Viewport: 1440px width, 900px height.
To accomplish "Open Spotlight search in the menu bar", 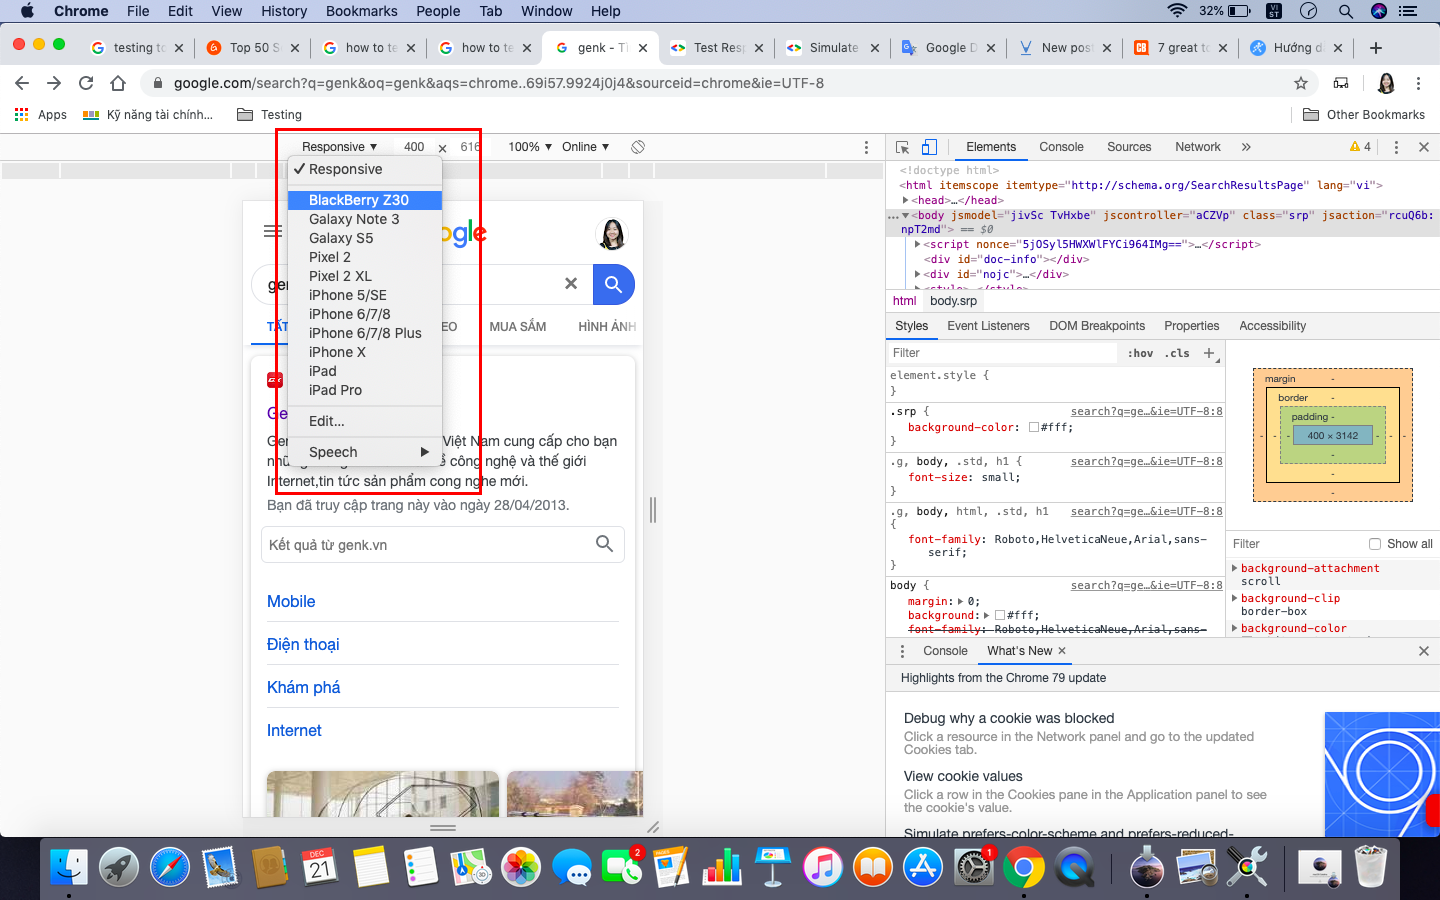I will point(1346,11).
